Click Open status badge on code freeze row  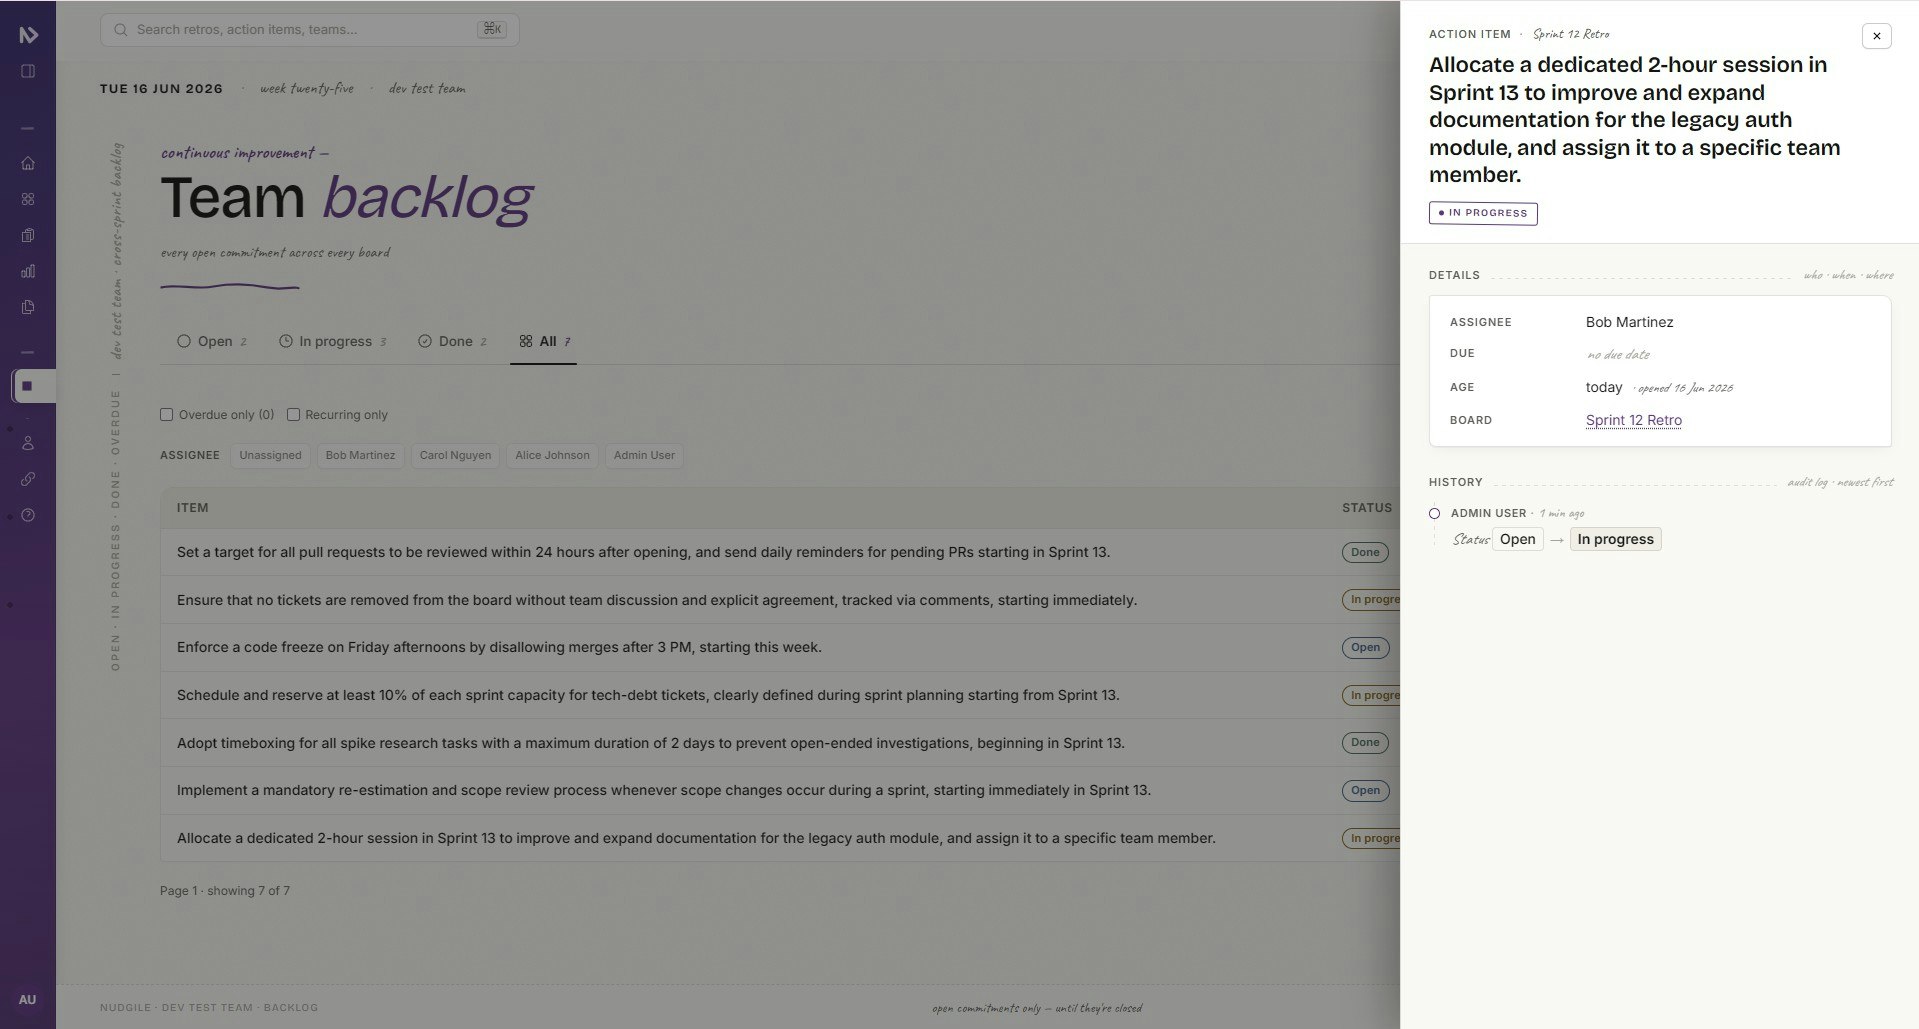pos(1365,647)
